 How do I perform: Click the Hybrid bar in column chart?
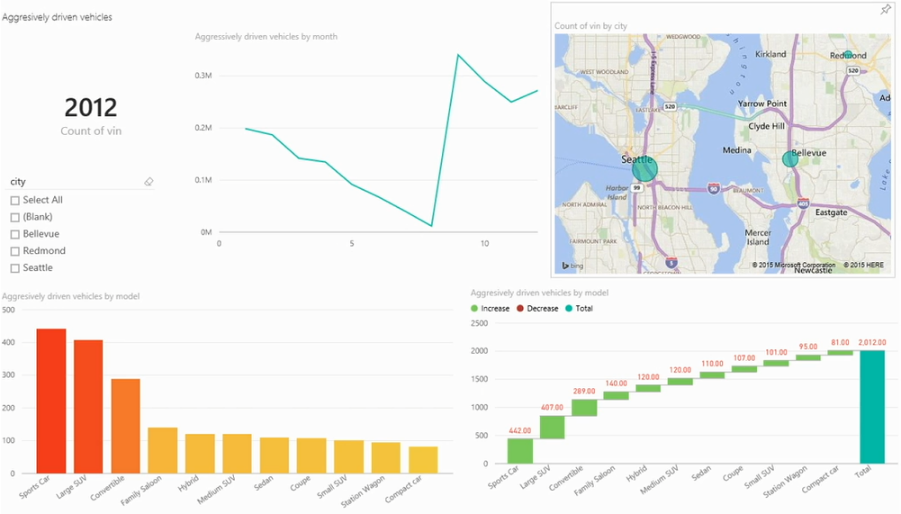(200, 454)
